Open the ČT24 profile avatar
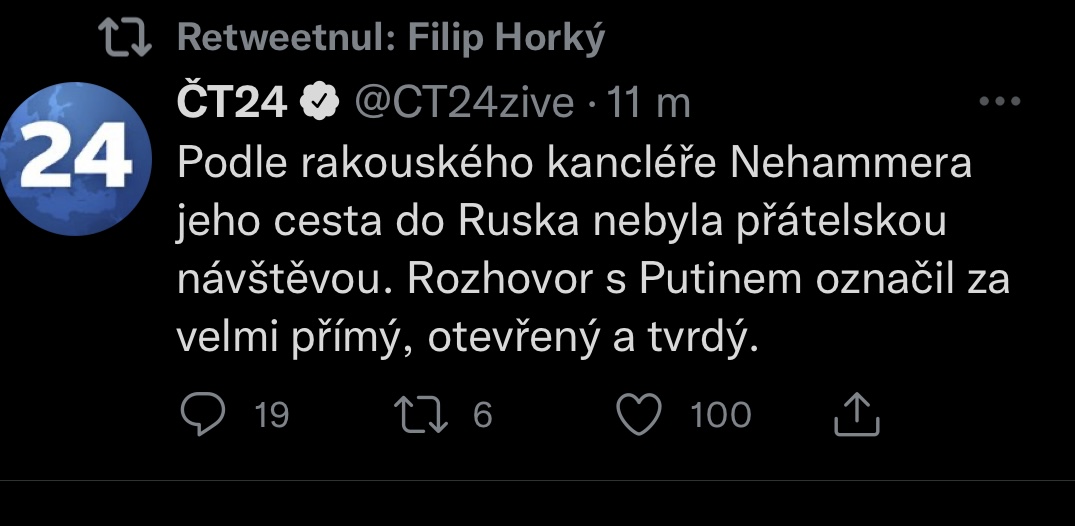 (x=76, y=158)
